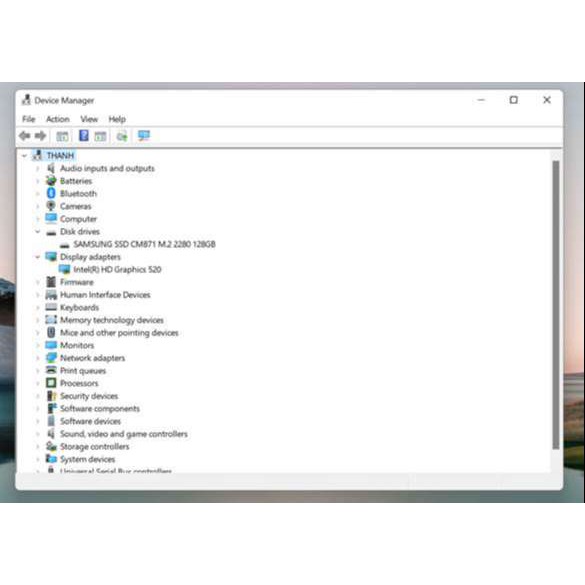Select Security devices label
The width and height of the screenshot is (585, 585).
click(89, 396)
